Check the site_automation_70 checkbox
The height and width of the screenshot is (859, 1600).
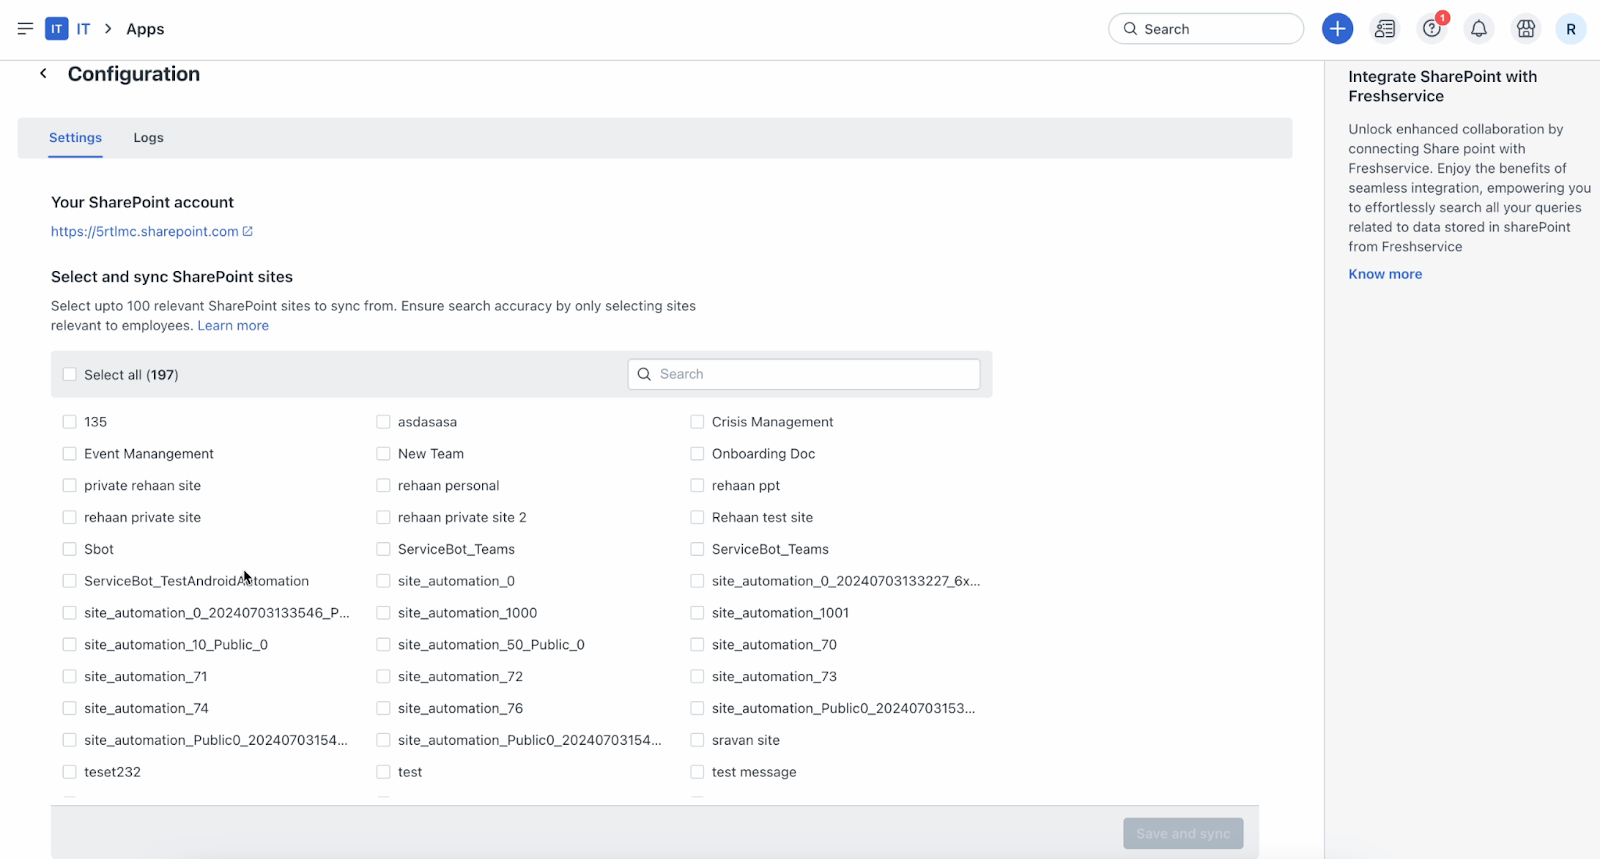[697, 645]
